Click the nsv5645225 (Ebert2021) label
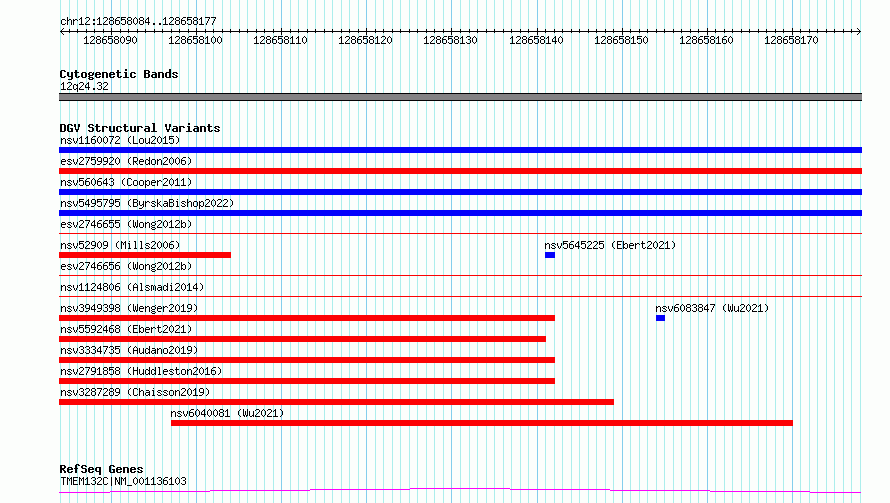This screenshot has width=890, height=503. tap(610, 245)
